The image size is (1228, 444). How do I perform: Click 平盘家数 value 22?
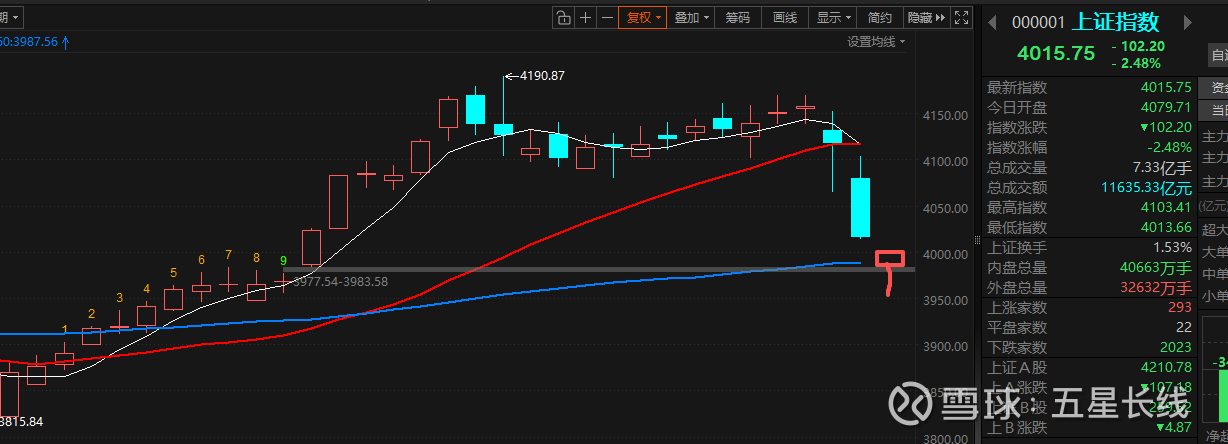click(1184, 327)
